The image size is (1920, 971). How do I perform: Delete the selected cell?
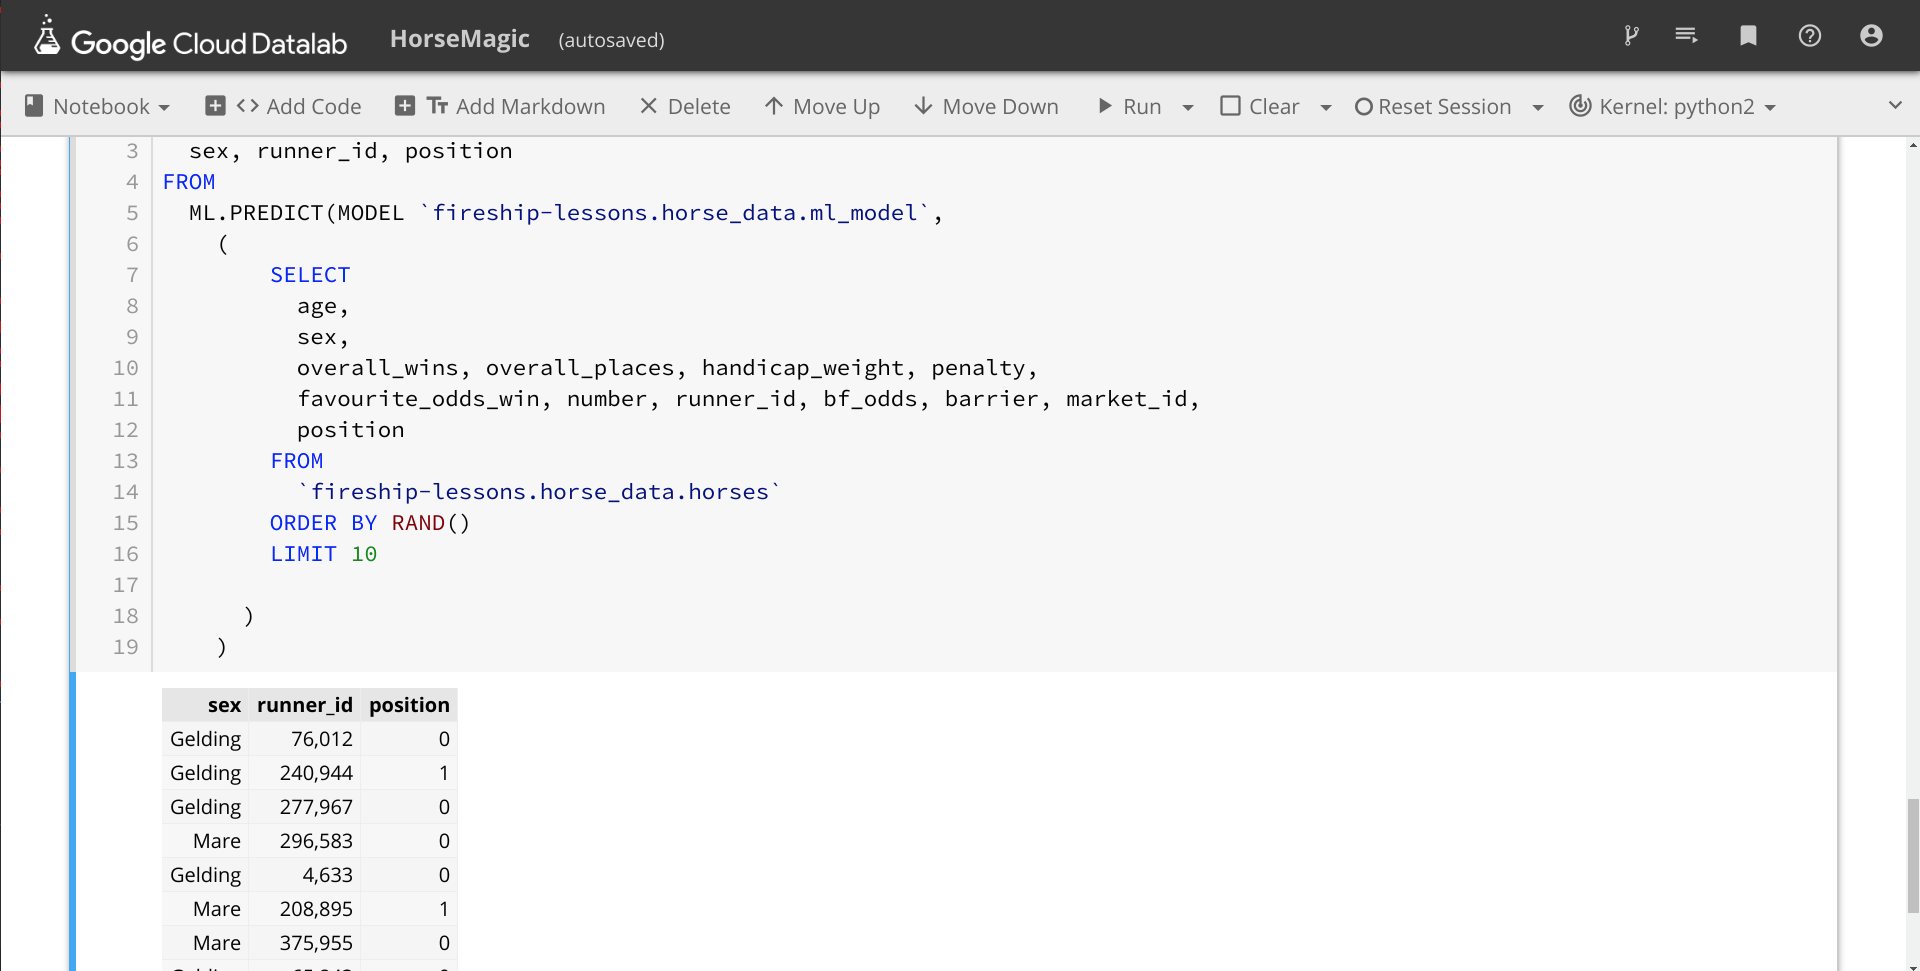685,106
